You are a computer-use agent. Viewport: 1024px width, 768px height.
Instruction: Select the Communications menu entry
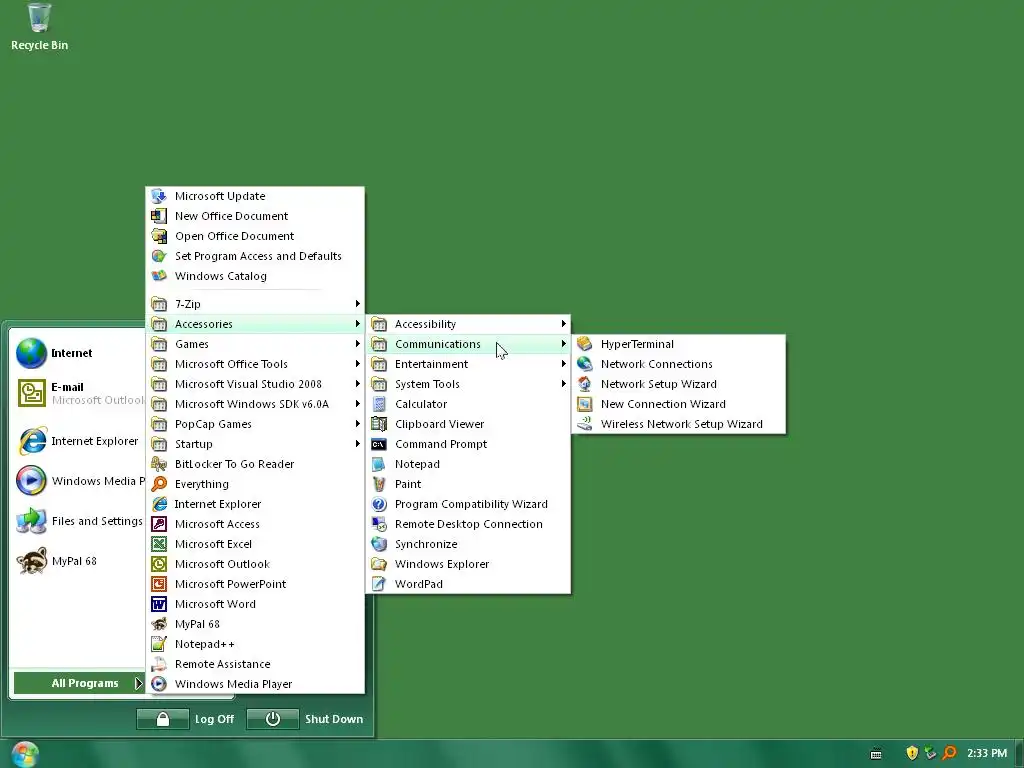click(468, 344)
